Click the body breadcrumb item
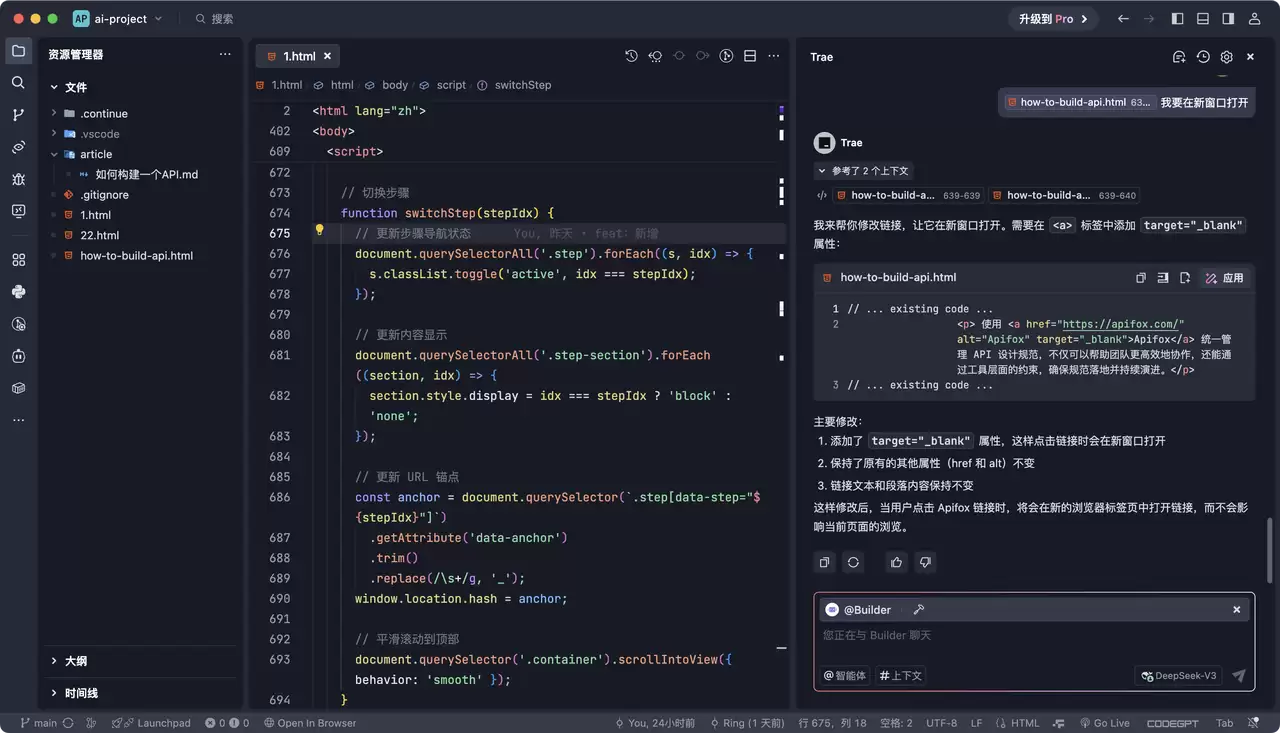1280x733 pixels. point(395,85)
